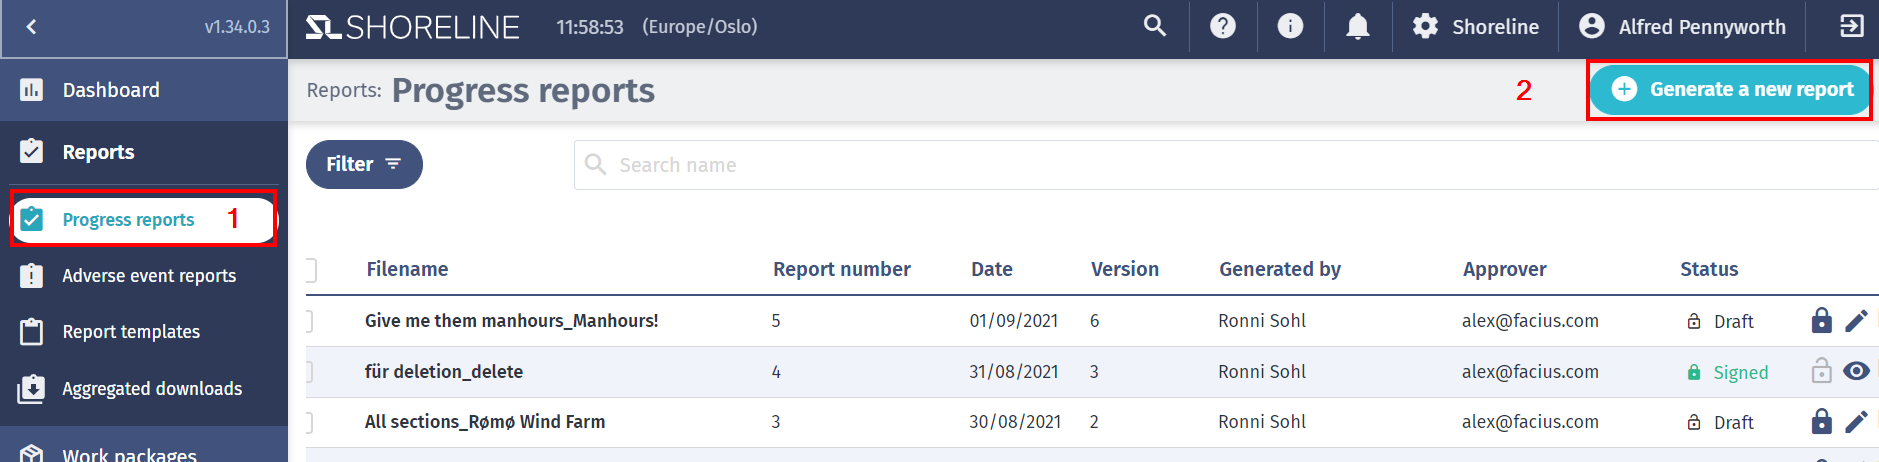Screen dimensions: 1879x462
Task: Focus the Search name field
Action: (x=1226, y=165)
